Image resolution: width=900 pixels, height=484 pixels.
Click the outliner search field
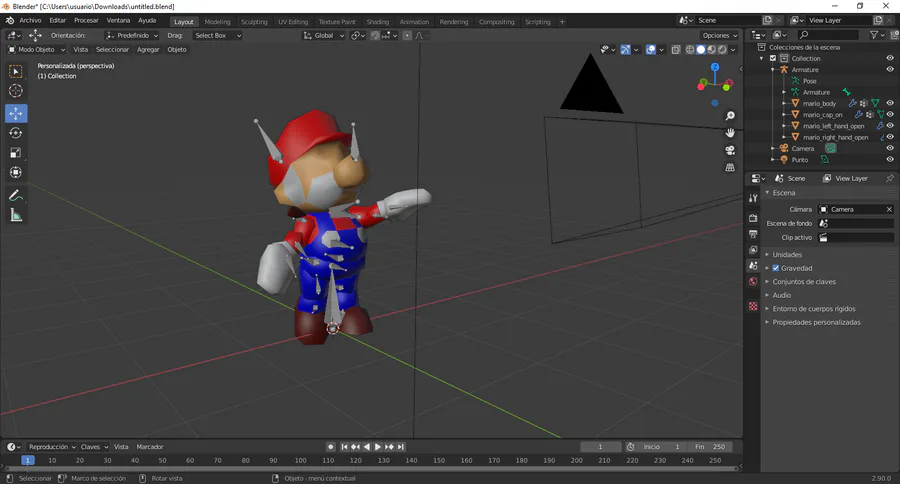click(827, 35)
